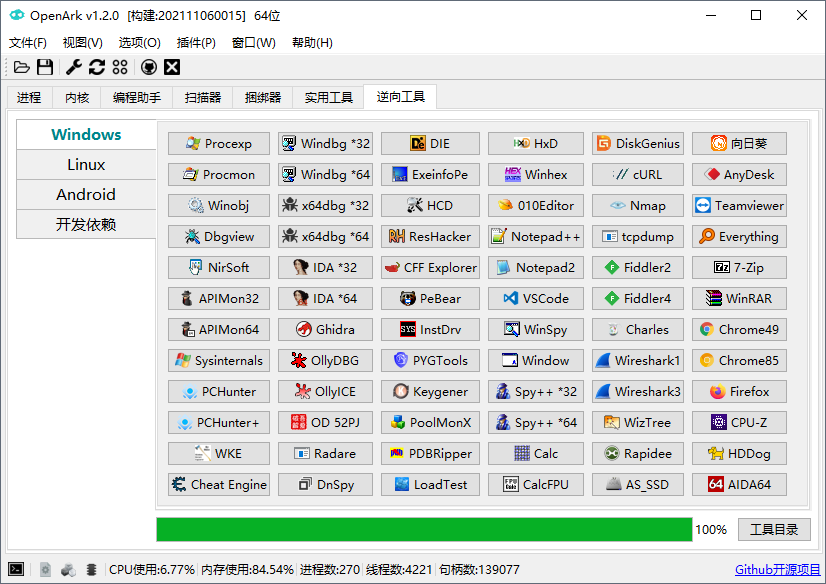This screenshot has height=584, width=826.
Task: Click the refresh arrows toolbar icon
Action: tap(97, 67)
